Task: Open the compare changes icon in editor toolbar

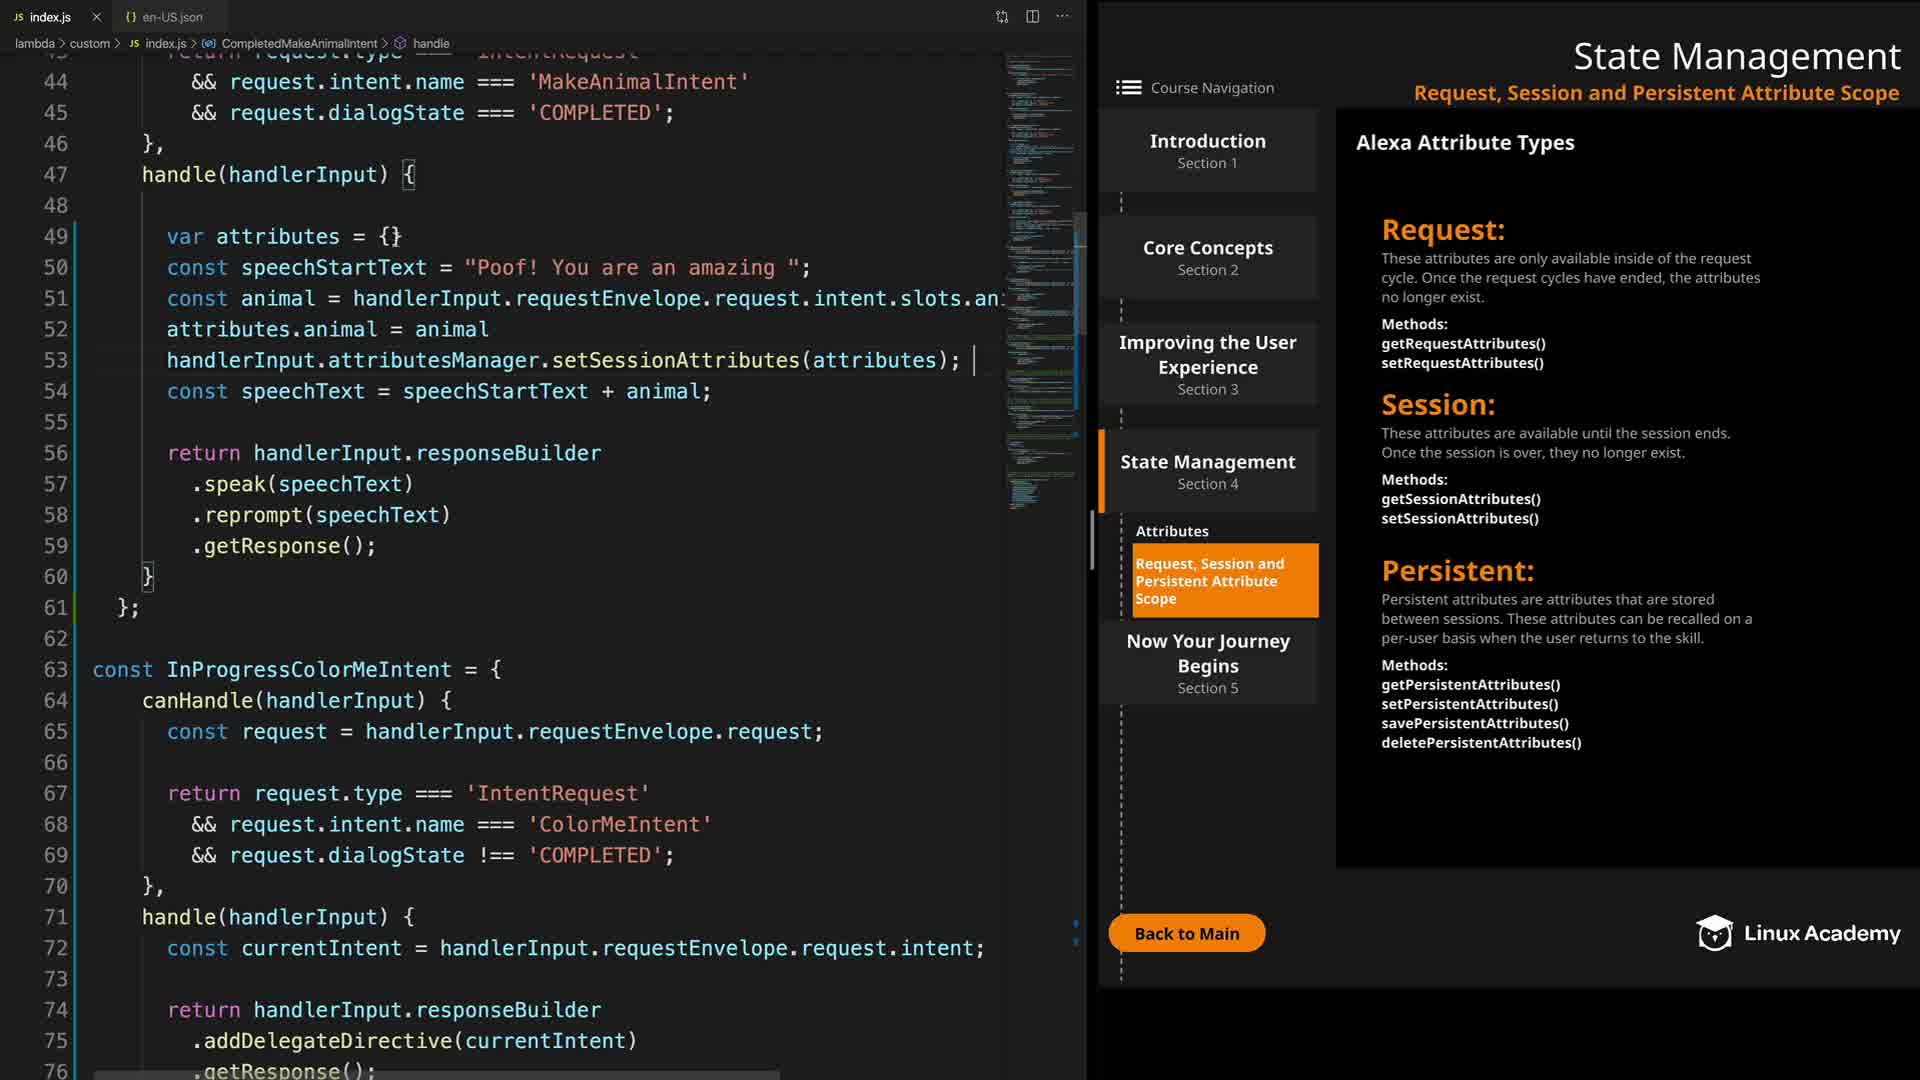Action: tap(1002, 16)
